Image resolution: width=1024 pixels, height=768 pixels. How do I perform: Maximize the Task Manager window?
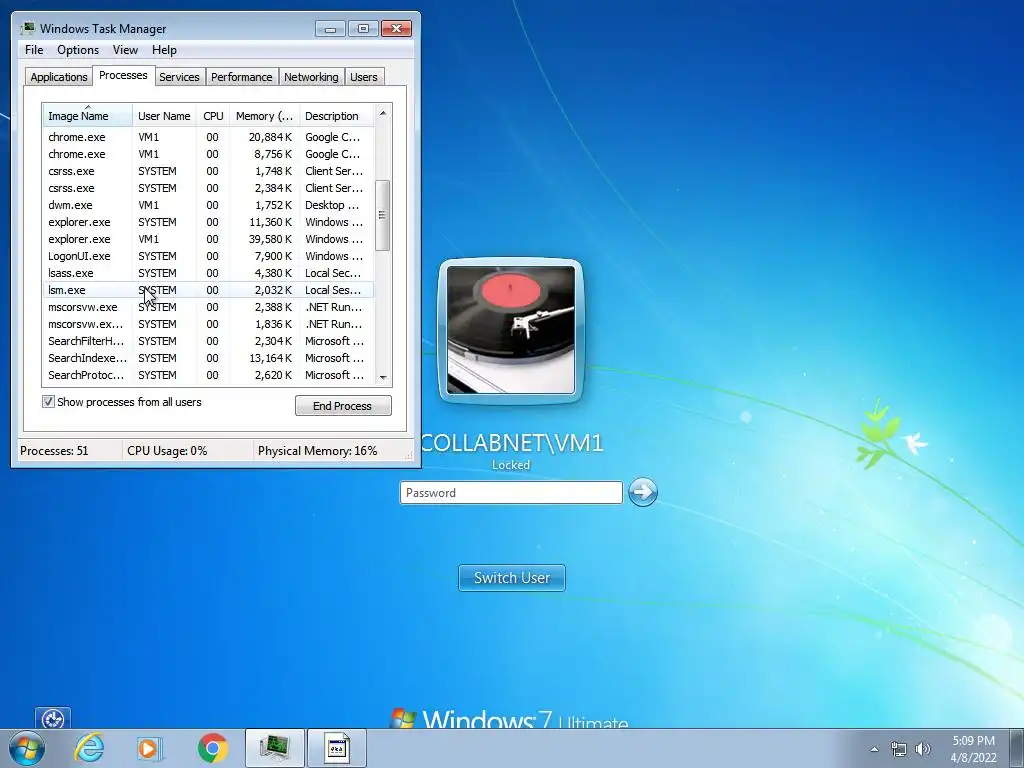363,29
